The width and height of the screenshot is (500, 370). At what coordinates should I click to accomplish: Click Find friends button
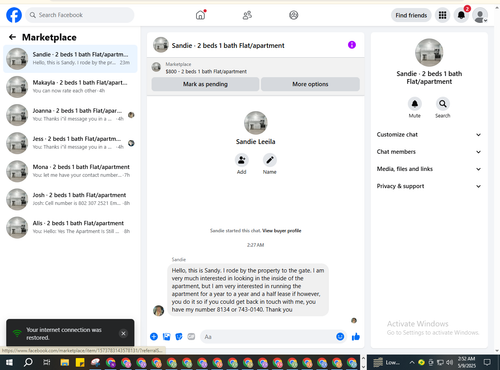point(411,15)
